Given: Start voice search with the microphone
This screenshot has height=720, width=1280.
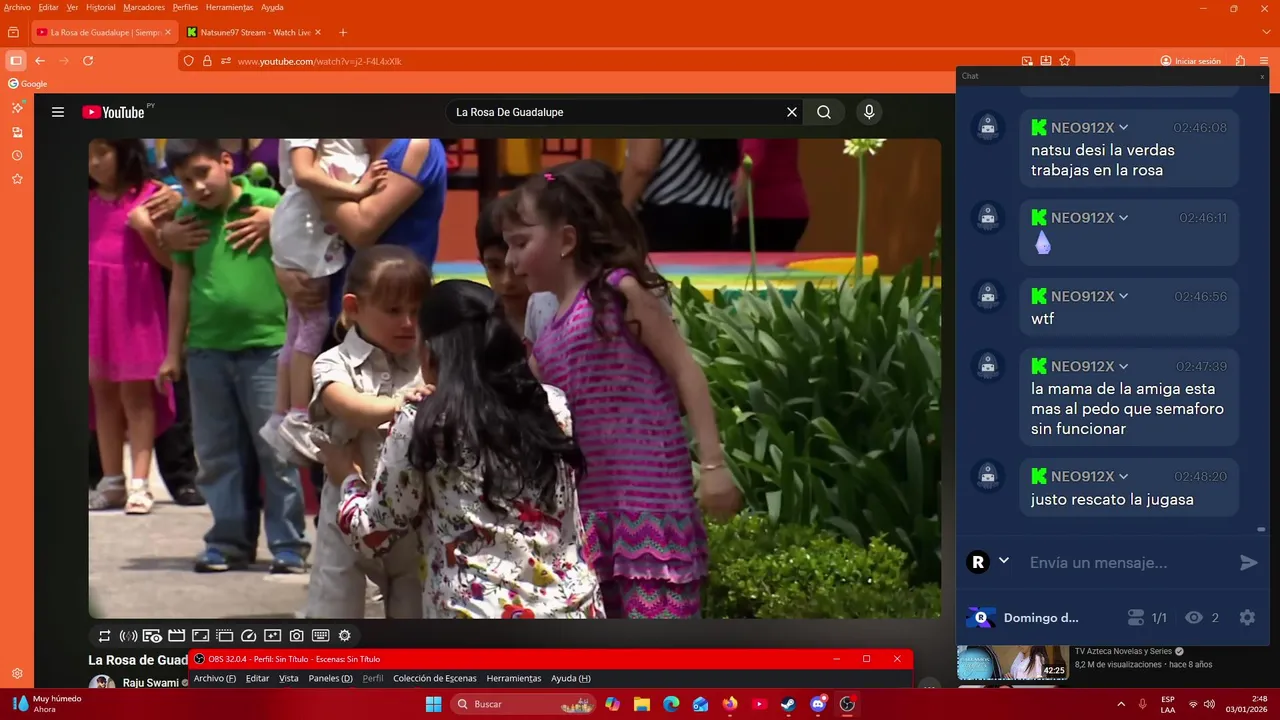Looking at the screenshot, I should click(x=869, y=112).
